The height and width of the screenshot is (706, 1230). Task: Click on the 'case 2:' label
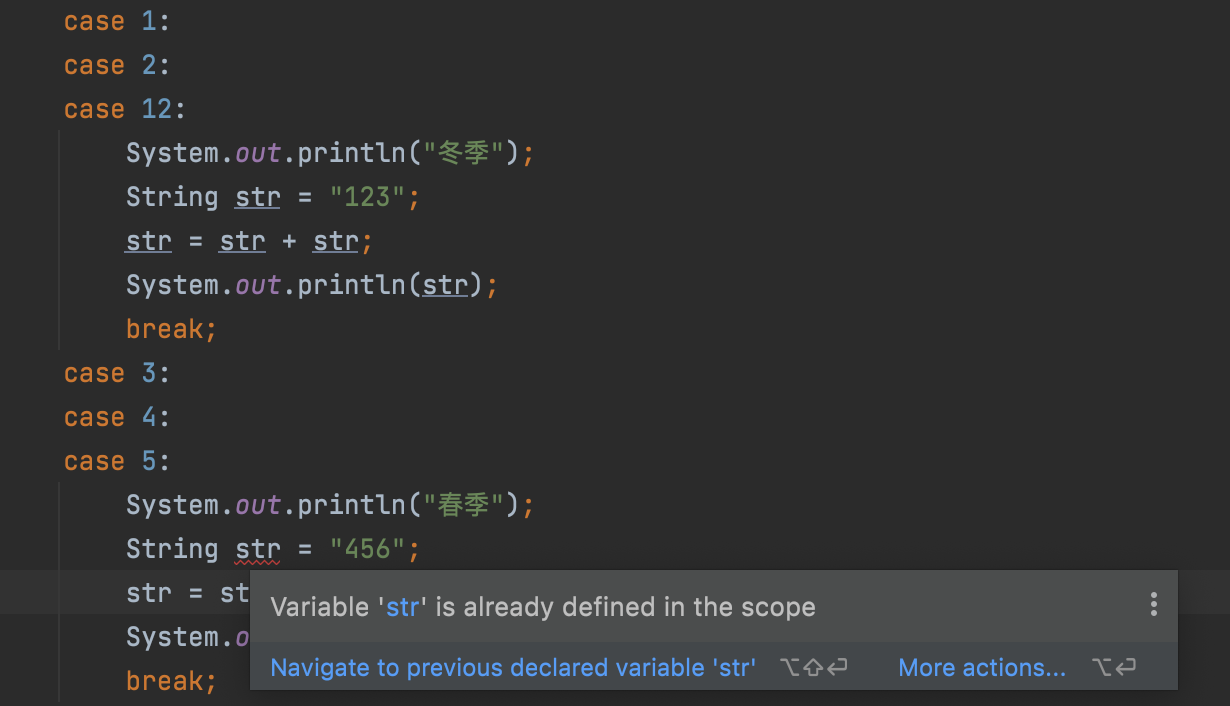point(117,65)
